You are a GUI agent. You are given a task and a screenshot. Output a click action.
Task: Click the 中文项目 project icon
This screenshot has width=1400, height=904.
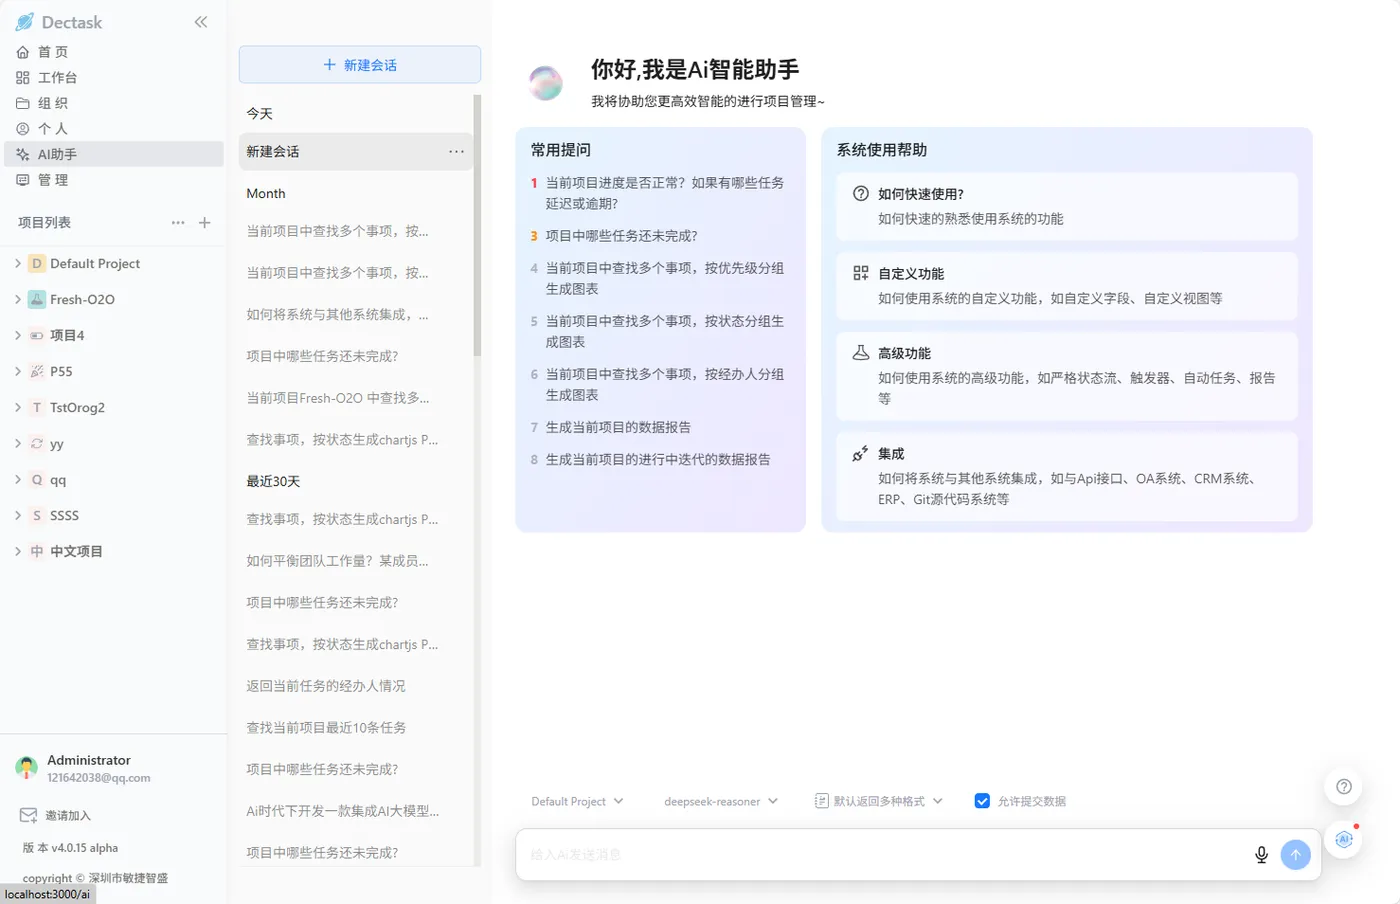point(37,552)
